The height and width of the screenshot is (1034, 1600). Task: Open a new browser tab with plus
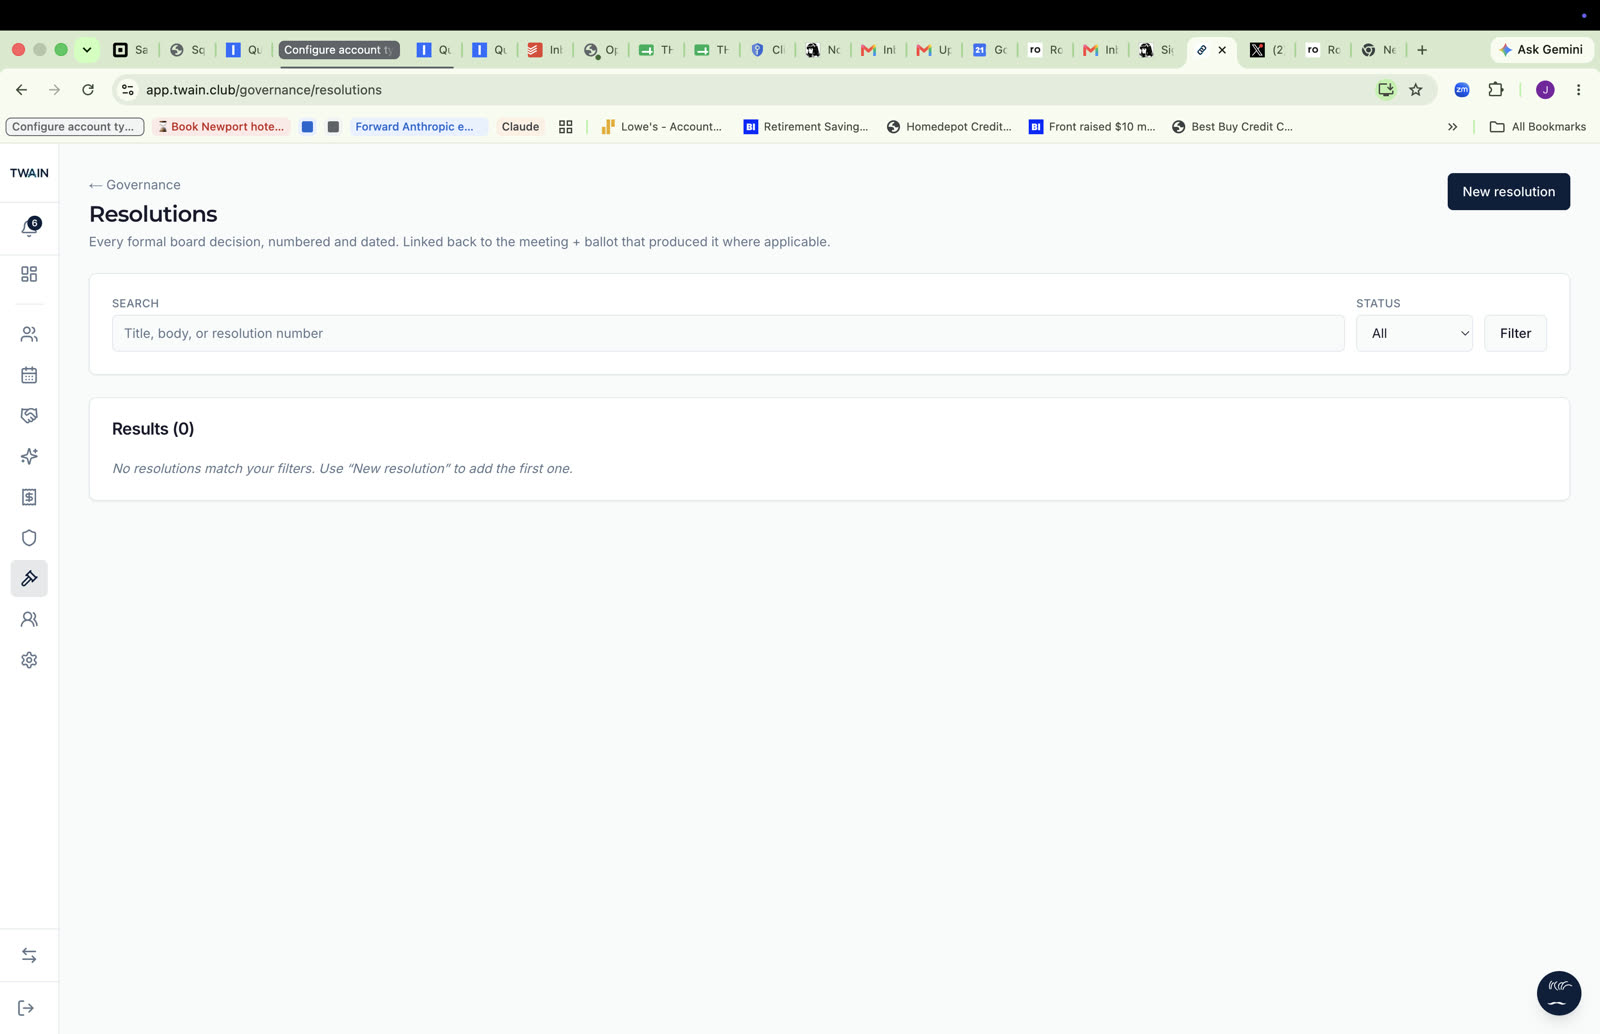[1421, 50]
